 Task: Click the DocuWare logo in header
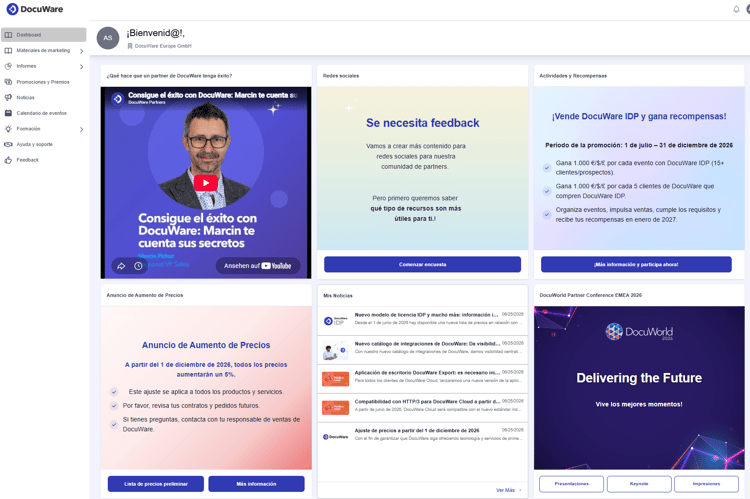(34, 9)
